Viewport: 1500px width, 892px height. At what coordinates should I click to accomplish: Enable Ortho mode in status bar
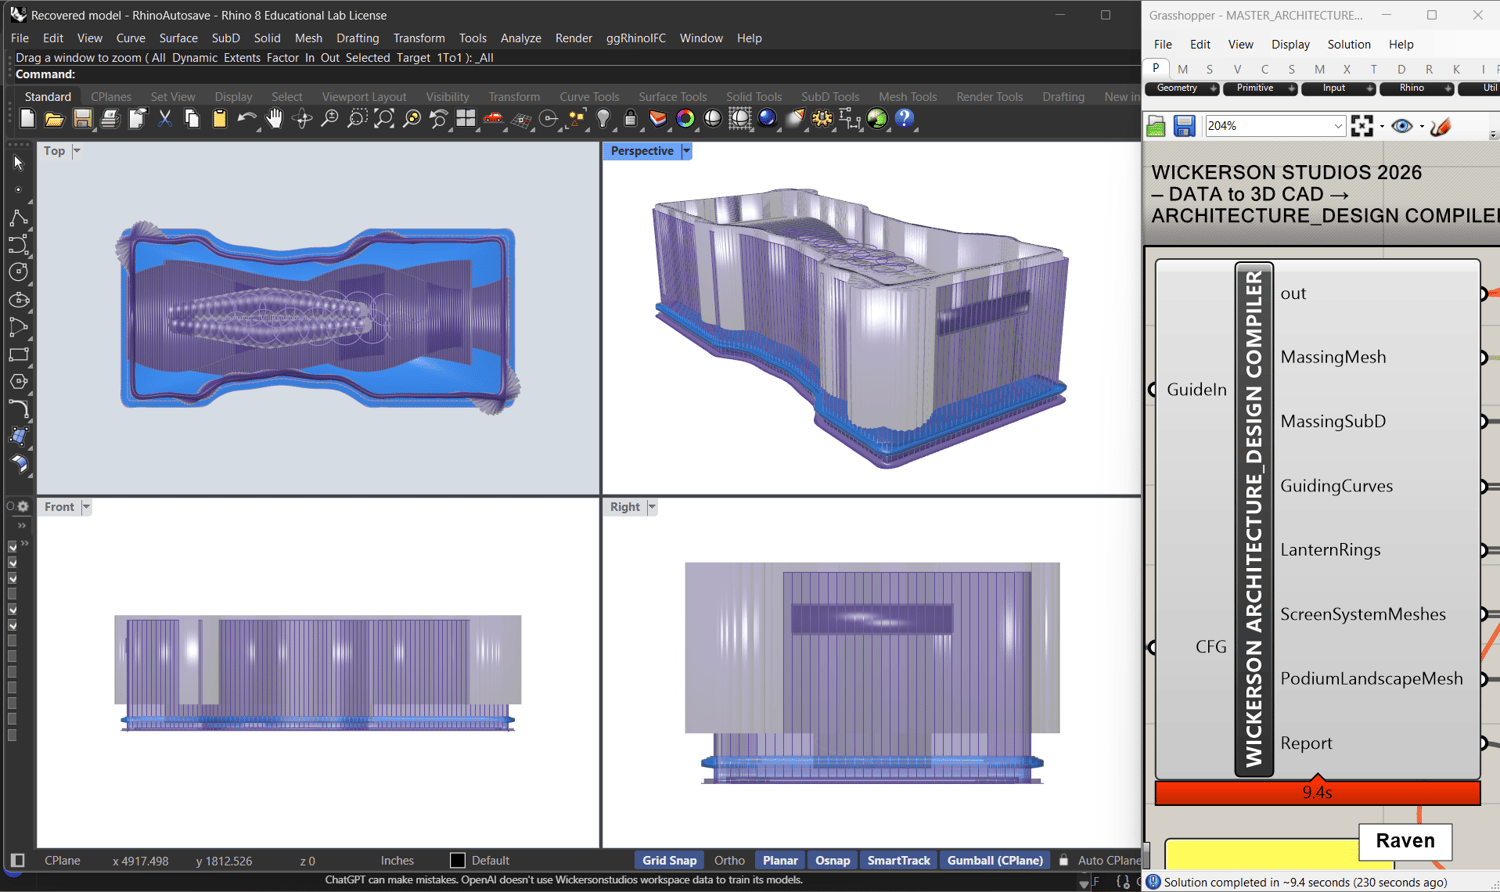point(729,860)
